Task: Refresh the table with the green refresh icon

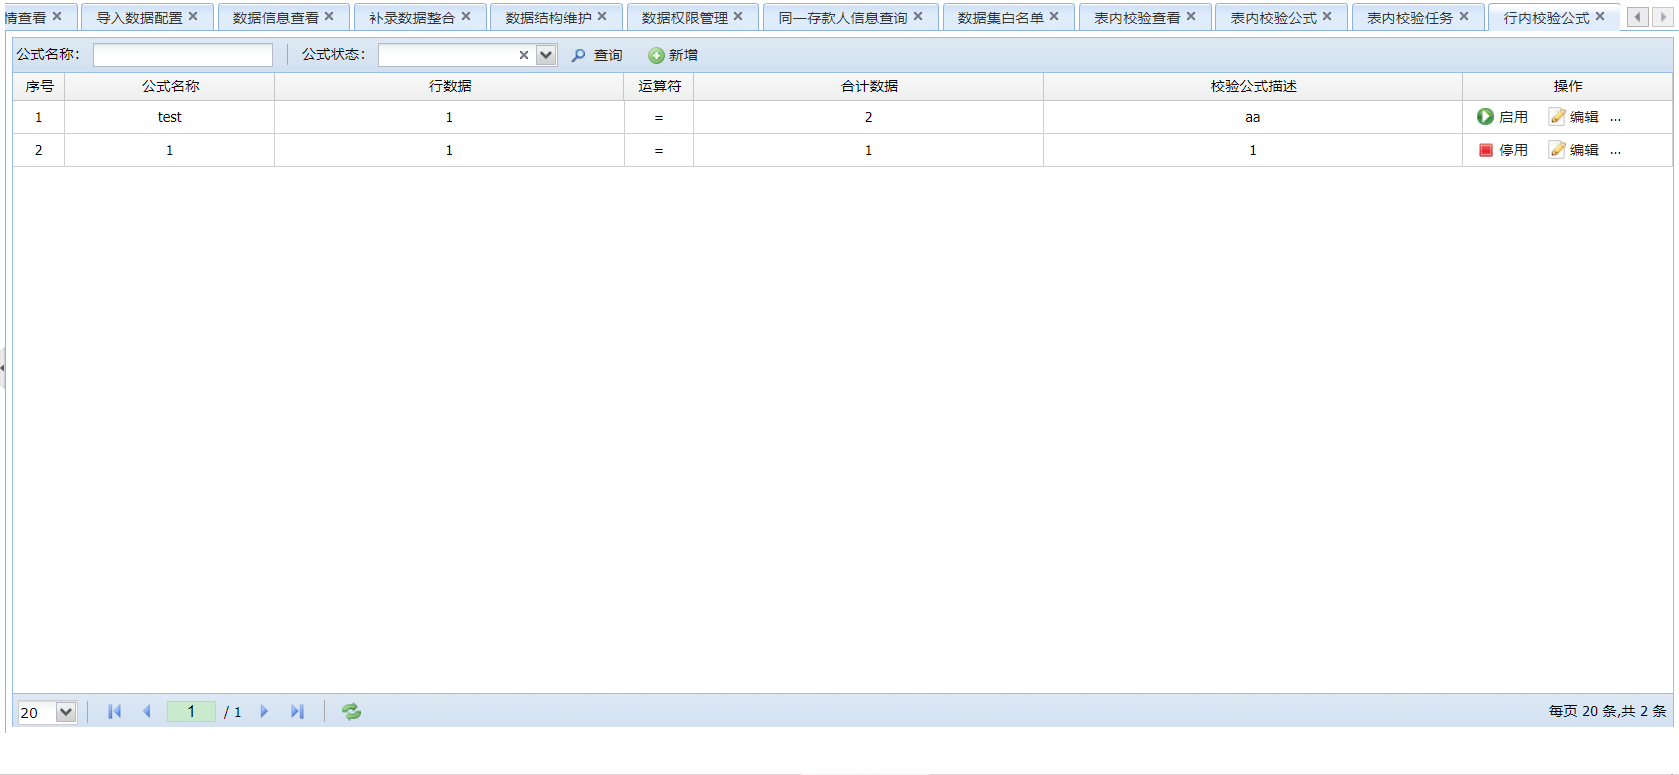Action: coord(351,712)
